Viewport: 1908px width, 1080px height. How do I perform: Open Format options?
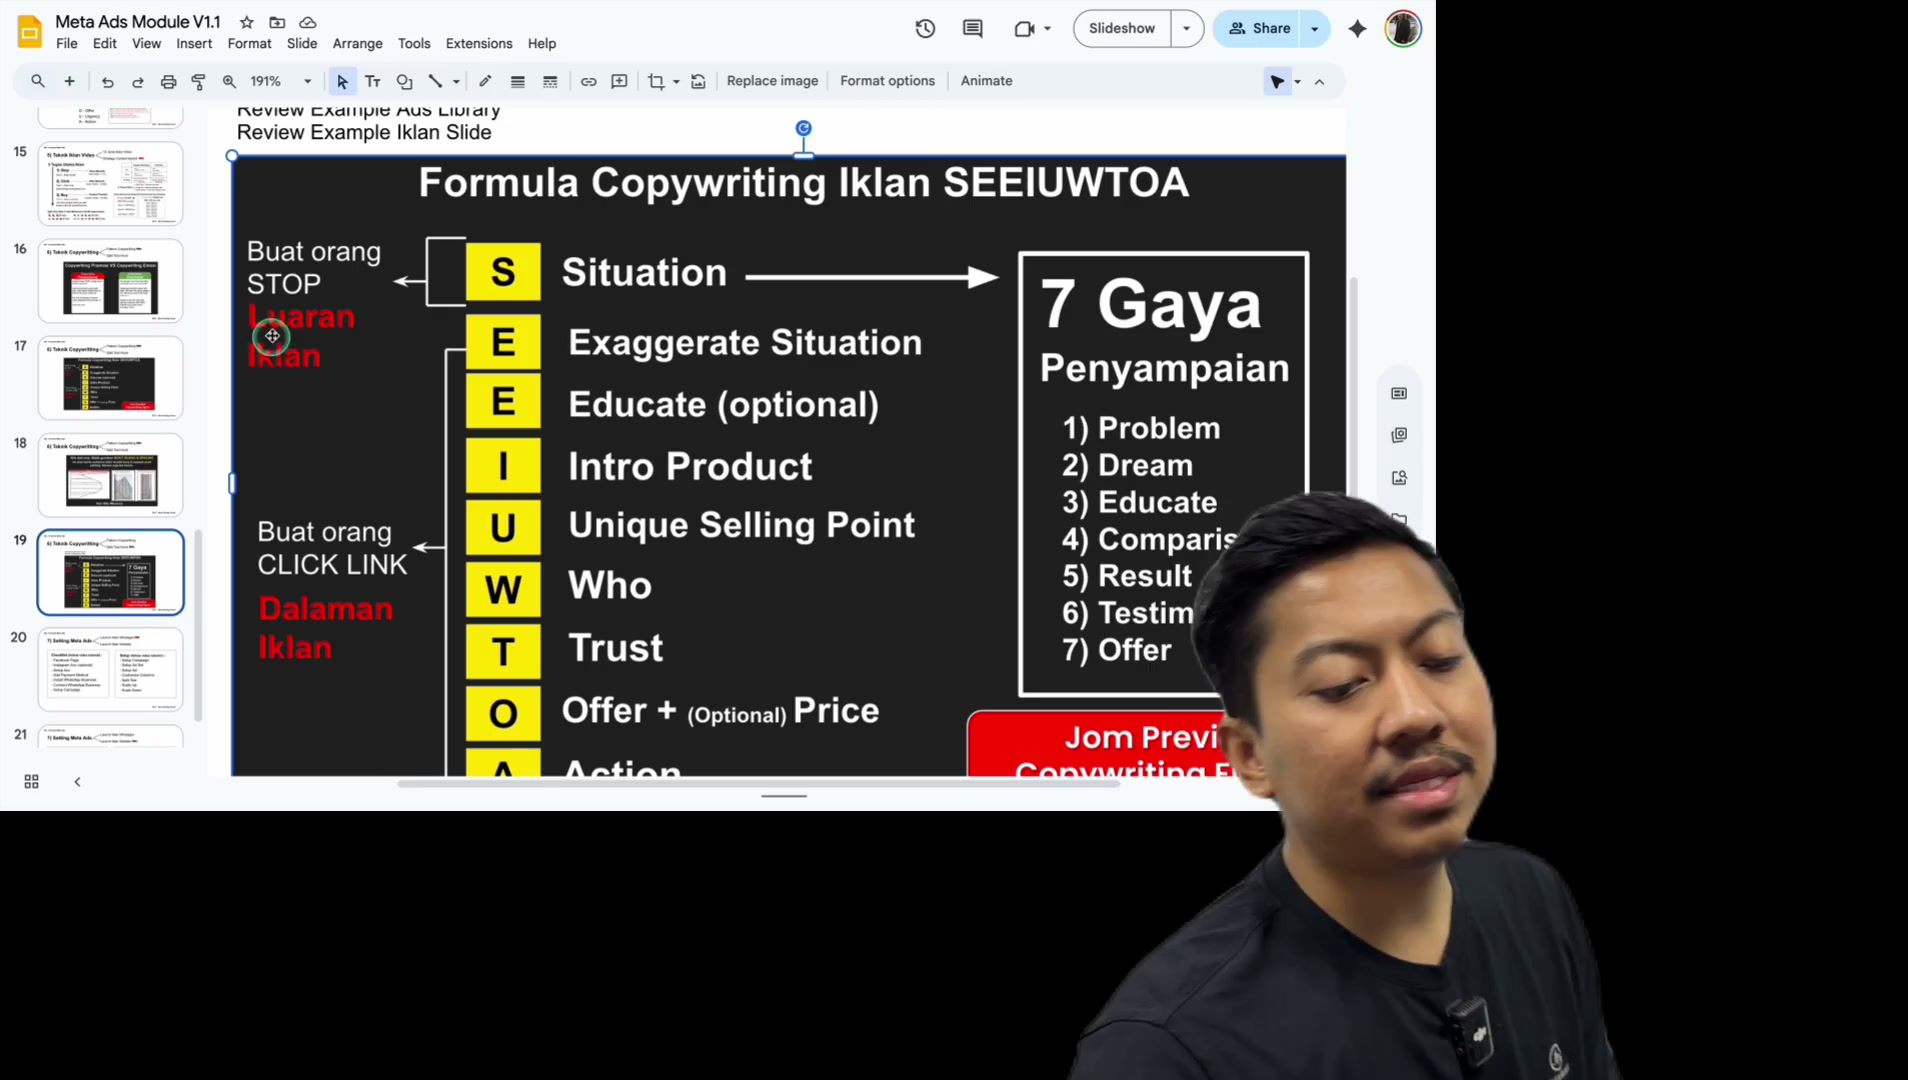pos(887,81)
